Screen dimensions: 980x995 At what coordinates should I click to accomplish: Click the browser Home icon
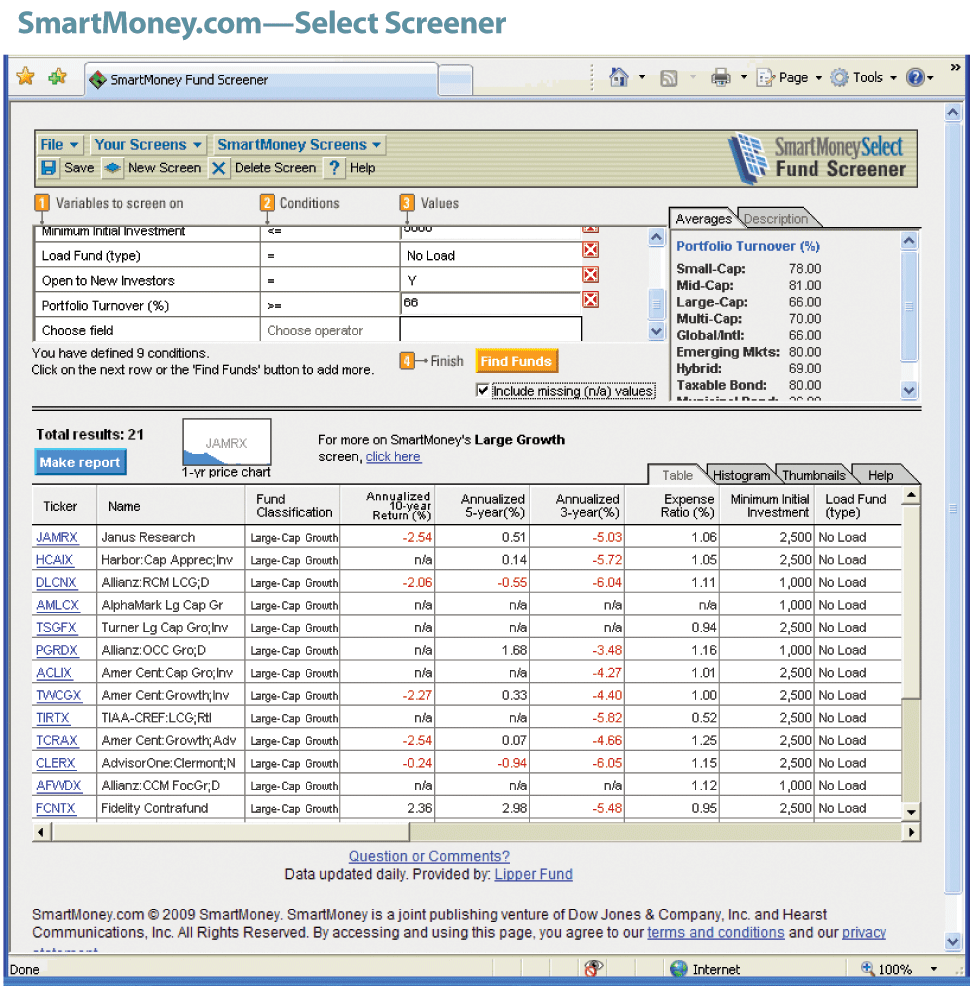[x=619, y=77]
